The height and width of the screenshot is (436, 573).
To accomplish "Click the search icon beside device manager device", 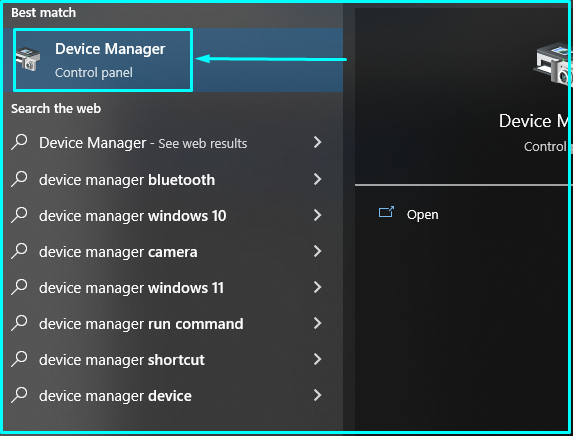I will tap(19, 395).
